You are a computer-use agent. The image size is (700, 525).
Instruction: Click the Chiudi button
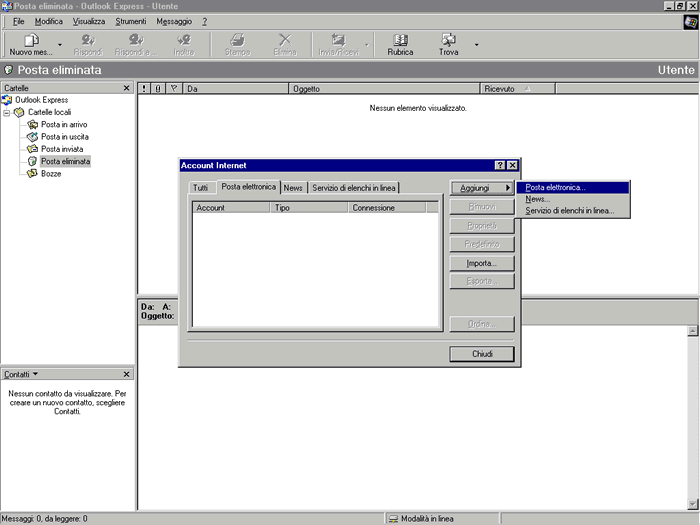(482, 354)
